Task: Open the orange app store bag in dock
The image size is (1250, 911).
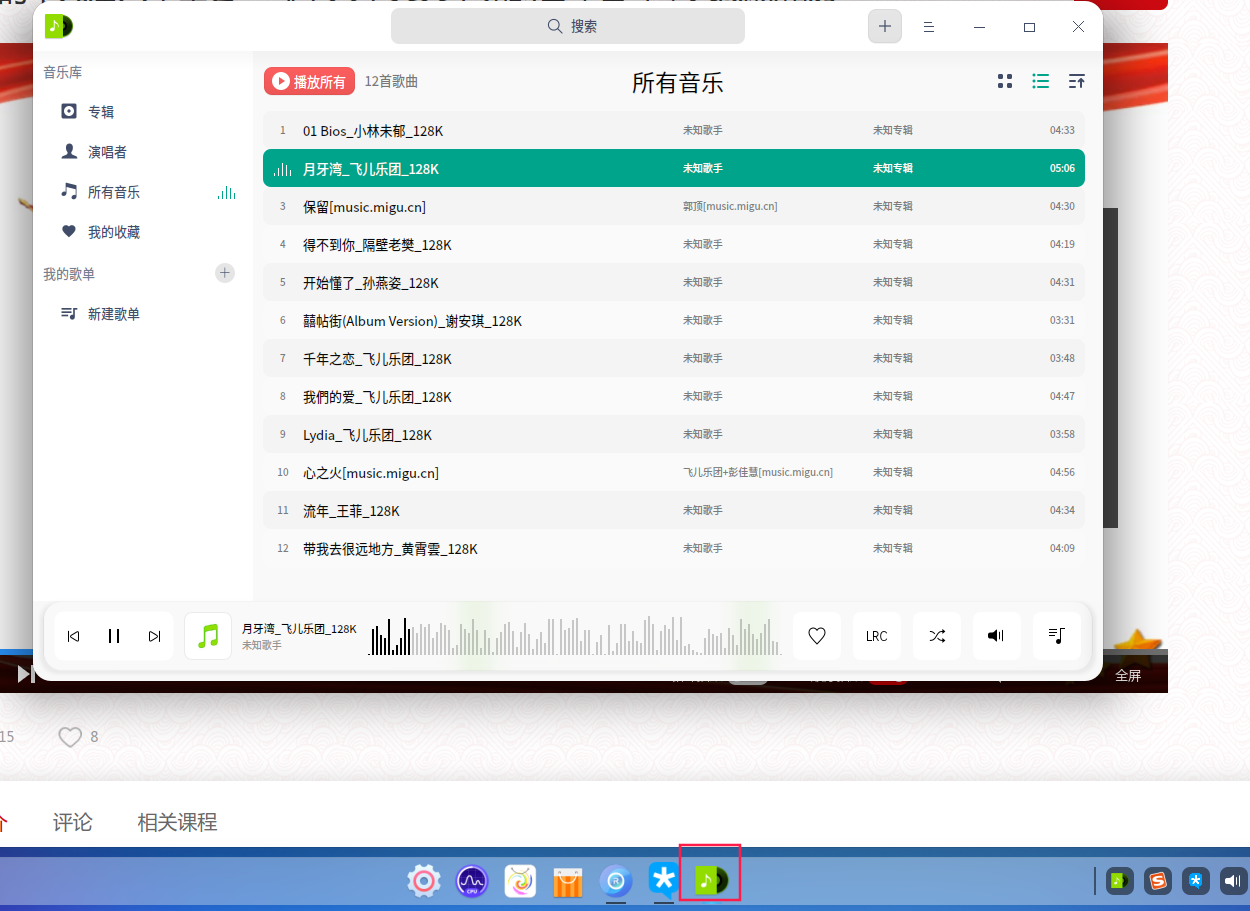Action: click(x=568, y=881)
